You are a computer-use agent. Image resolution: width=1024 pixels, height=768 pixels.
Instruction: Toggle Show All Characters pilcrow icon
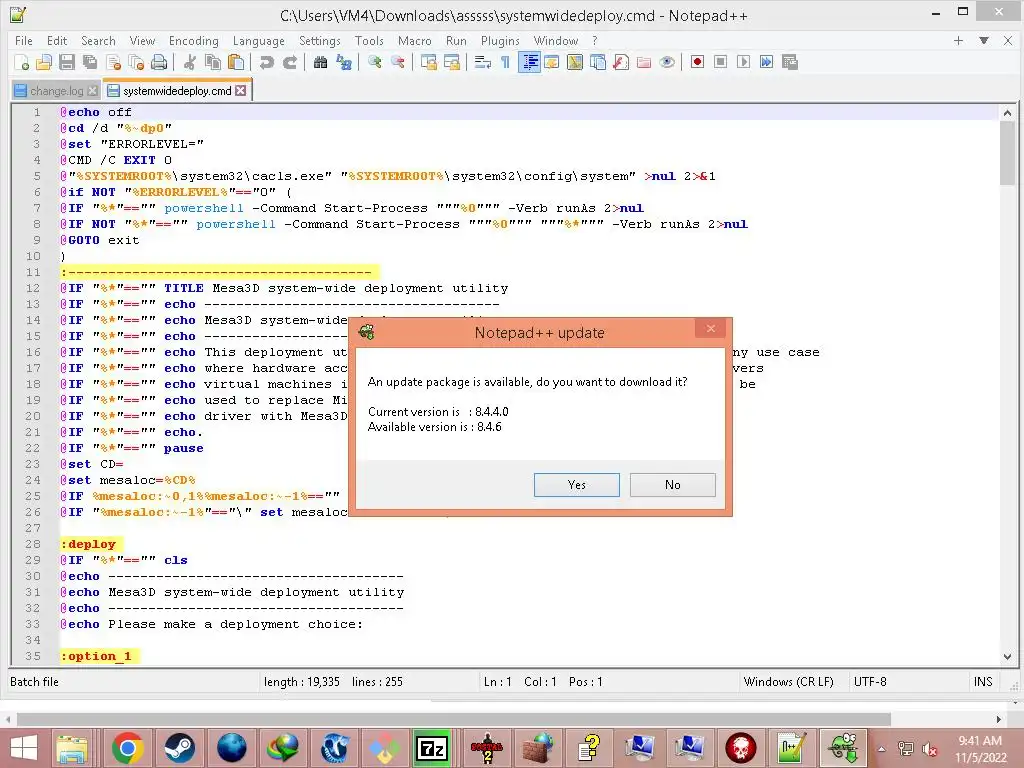(x=505, y=62)
